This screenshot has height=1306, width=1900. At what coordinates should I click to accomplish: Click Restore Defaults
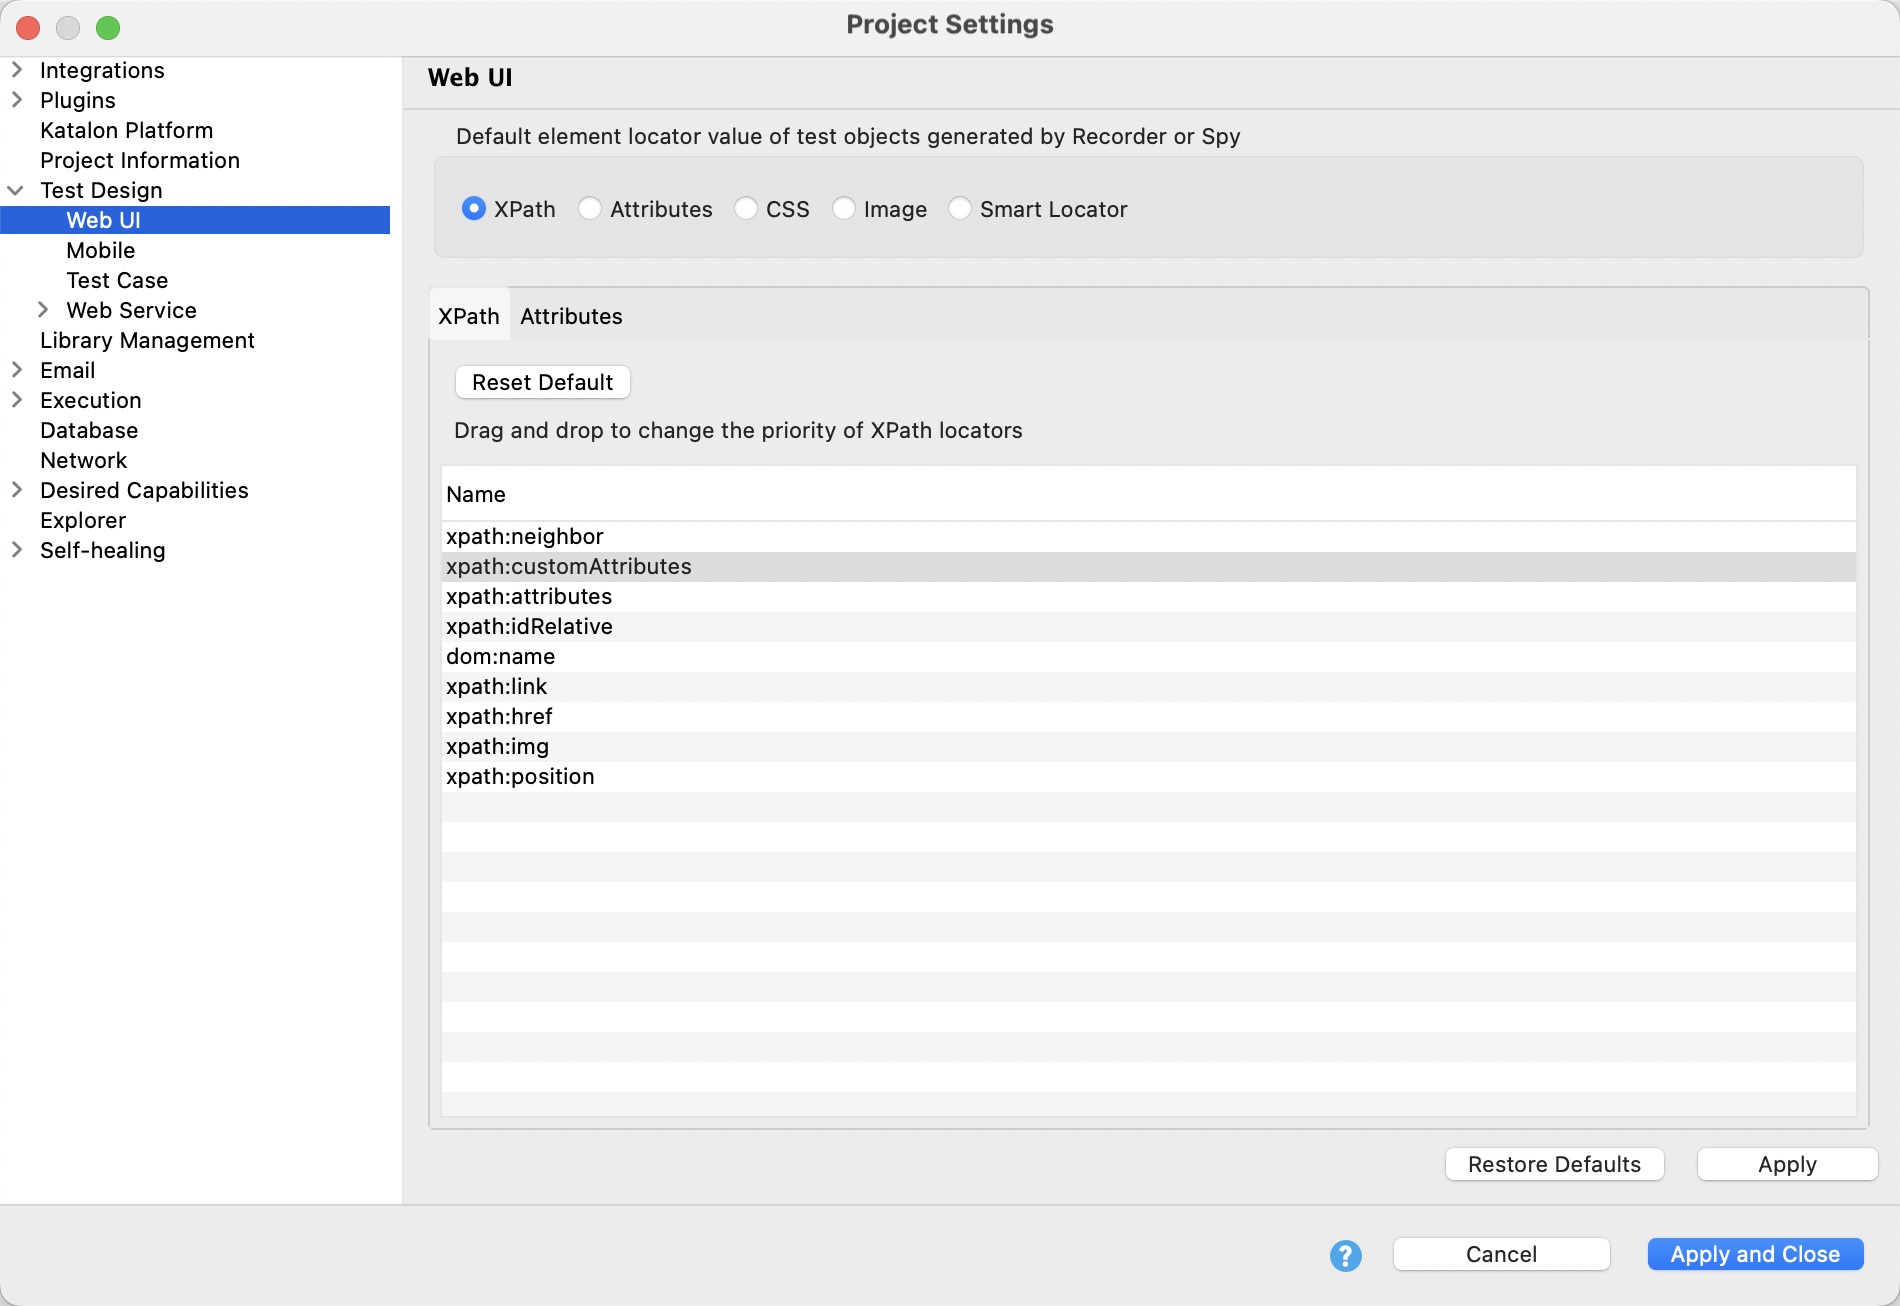click(x=1553, y=1163)
